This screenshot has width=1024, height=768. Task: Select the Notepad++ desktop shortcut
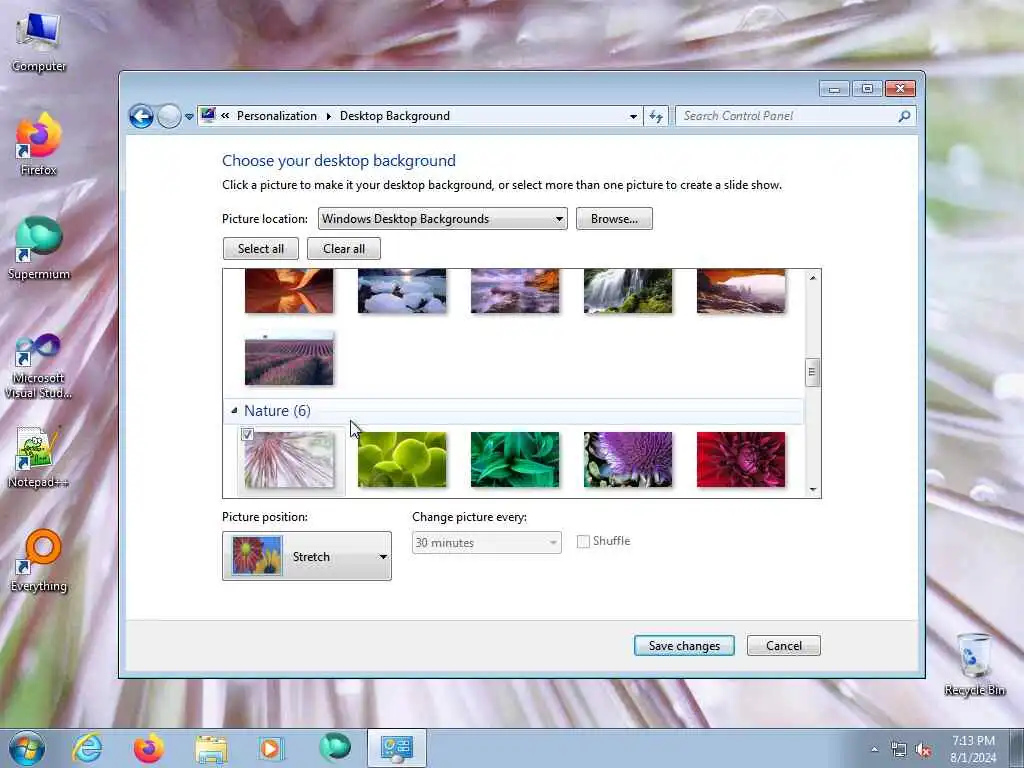click(39, 457)
